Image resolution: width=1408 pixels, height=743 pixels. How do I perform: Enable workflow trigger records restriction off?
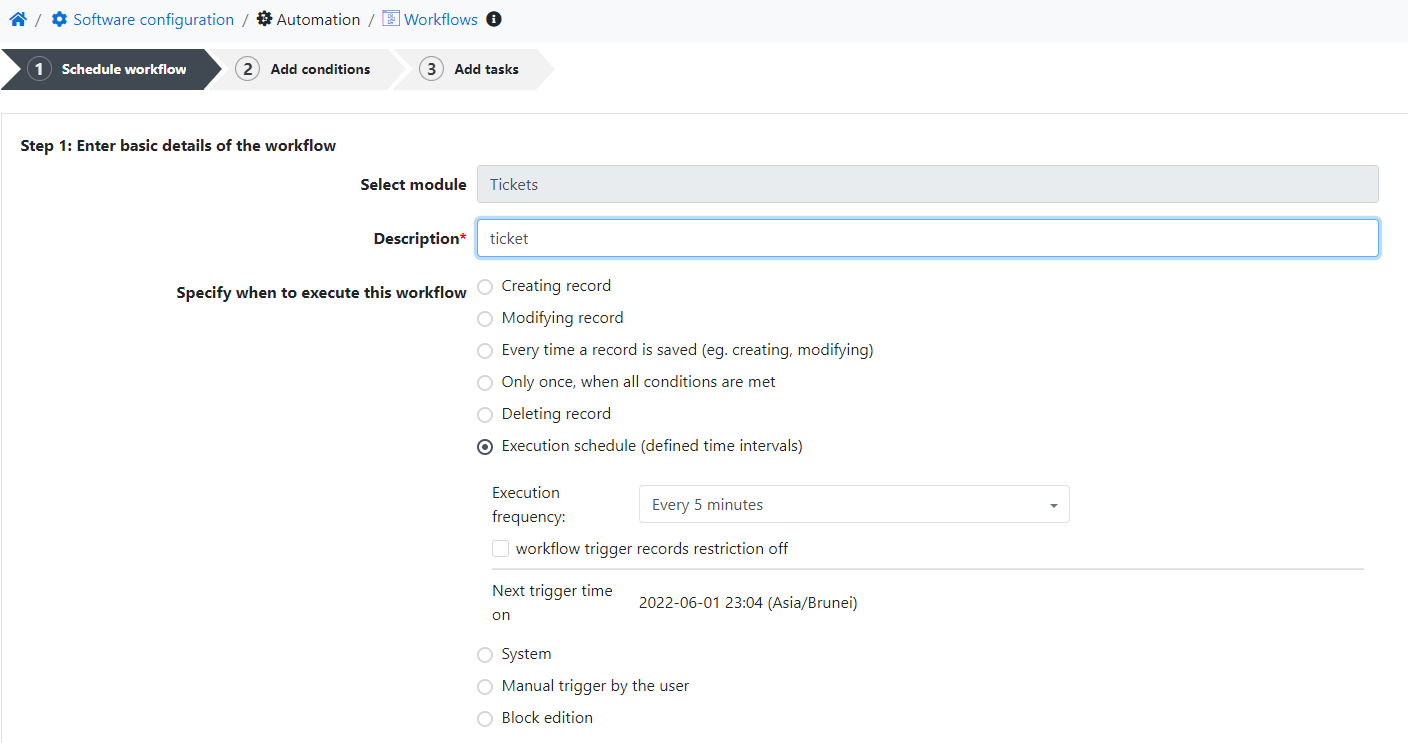[500, 548]
